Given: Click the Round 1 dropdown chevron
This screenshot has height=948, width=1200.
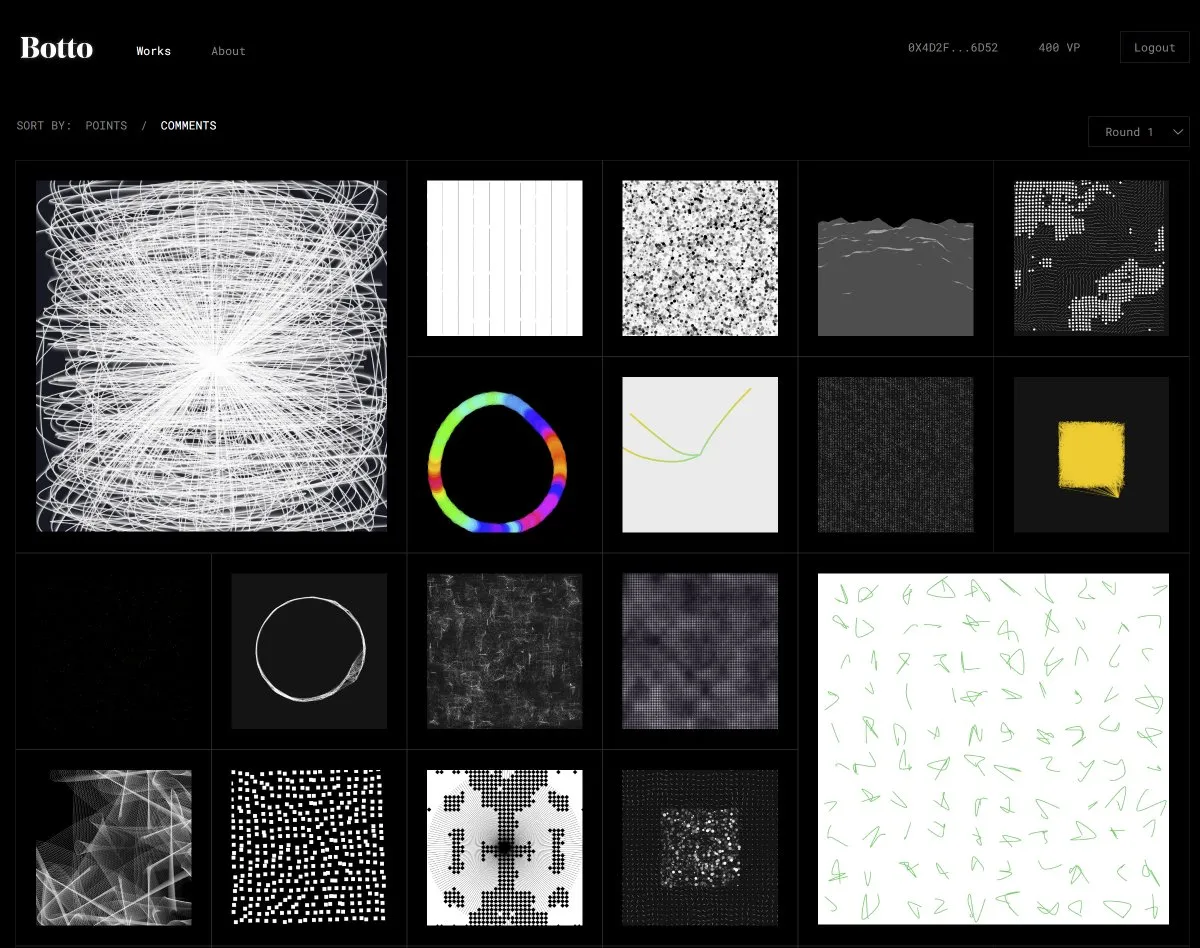Looking at the screenshot, I should 1176,132.
